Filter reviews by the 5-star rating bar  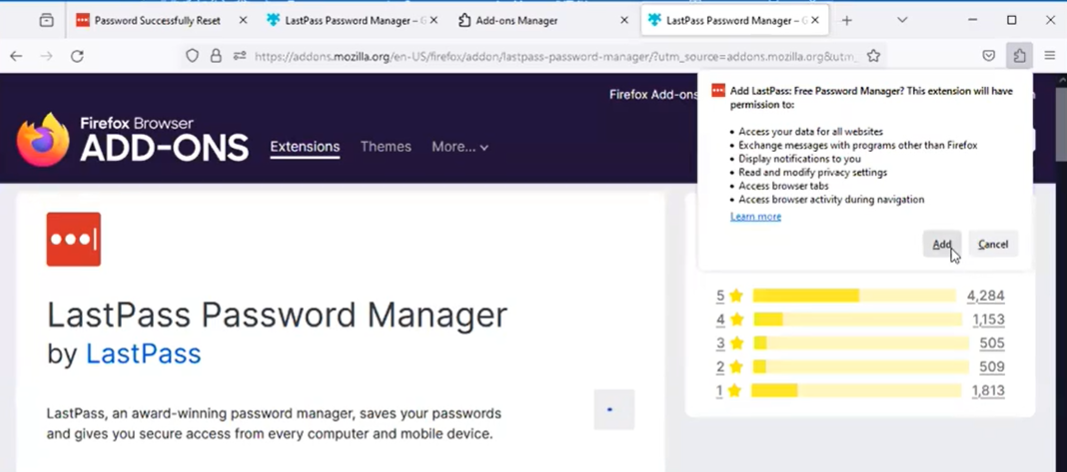click(854, 296)
